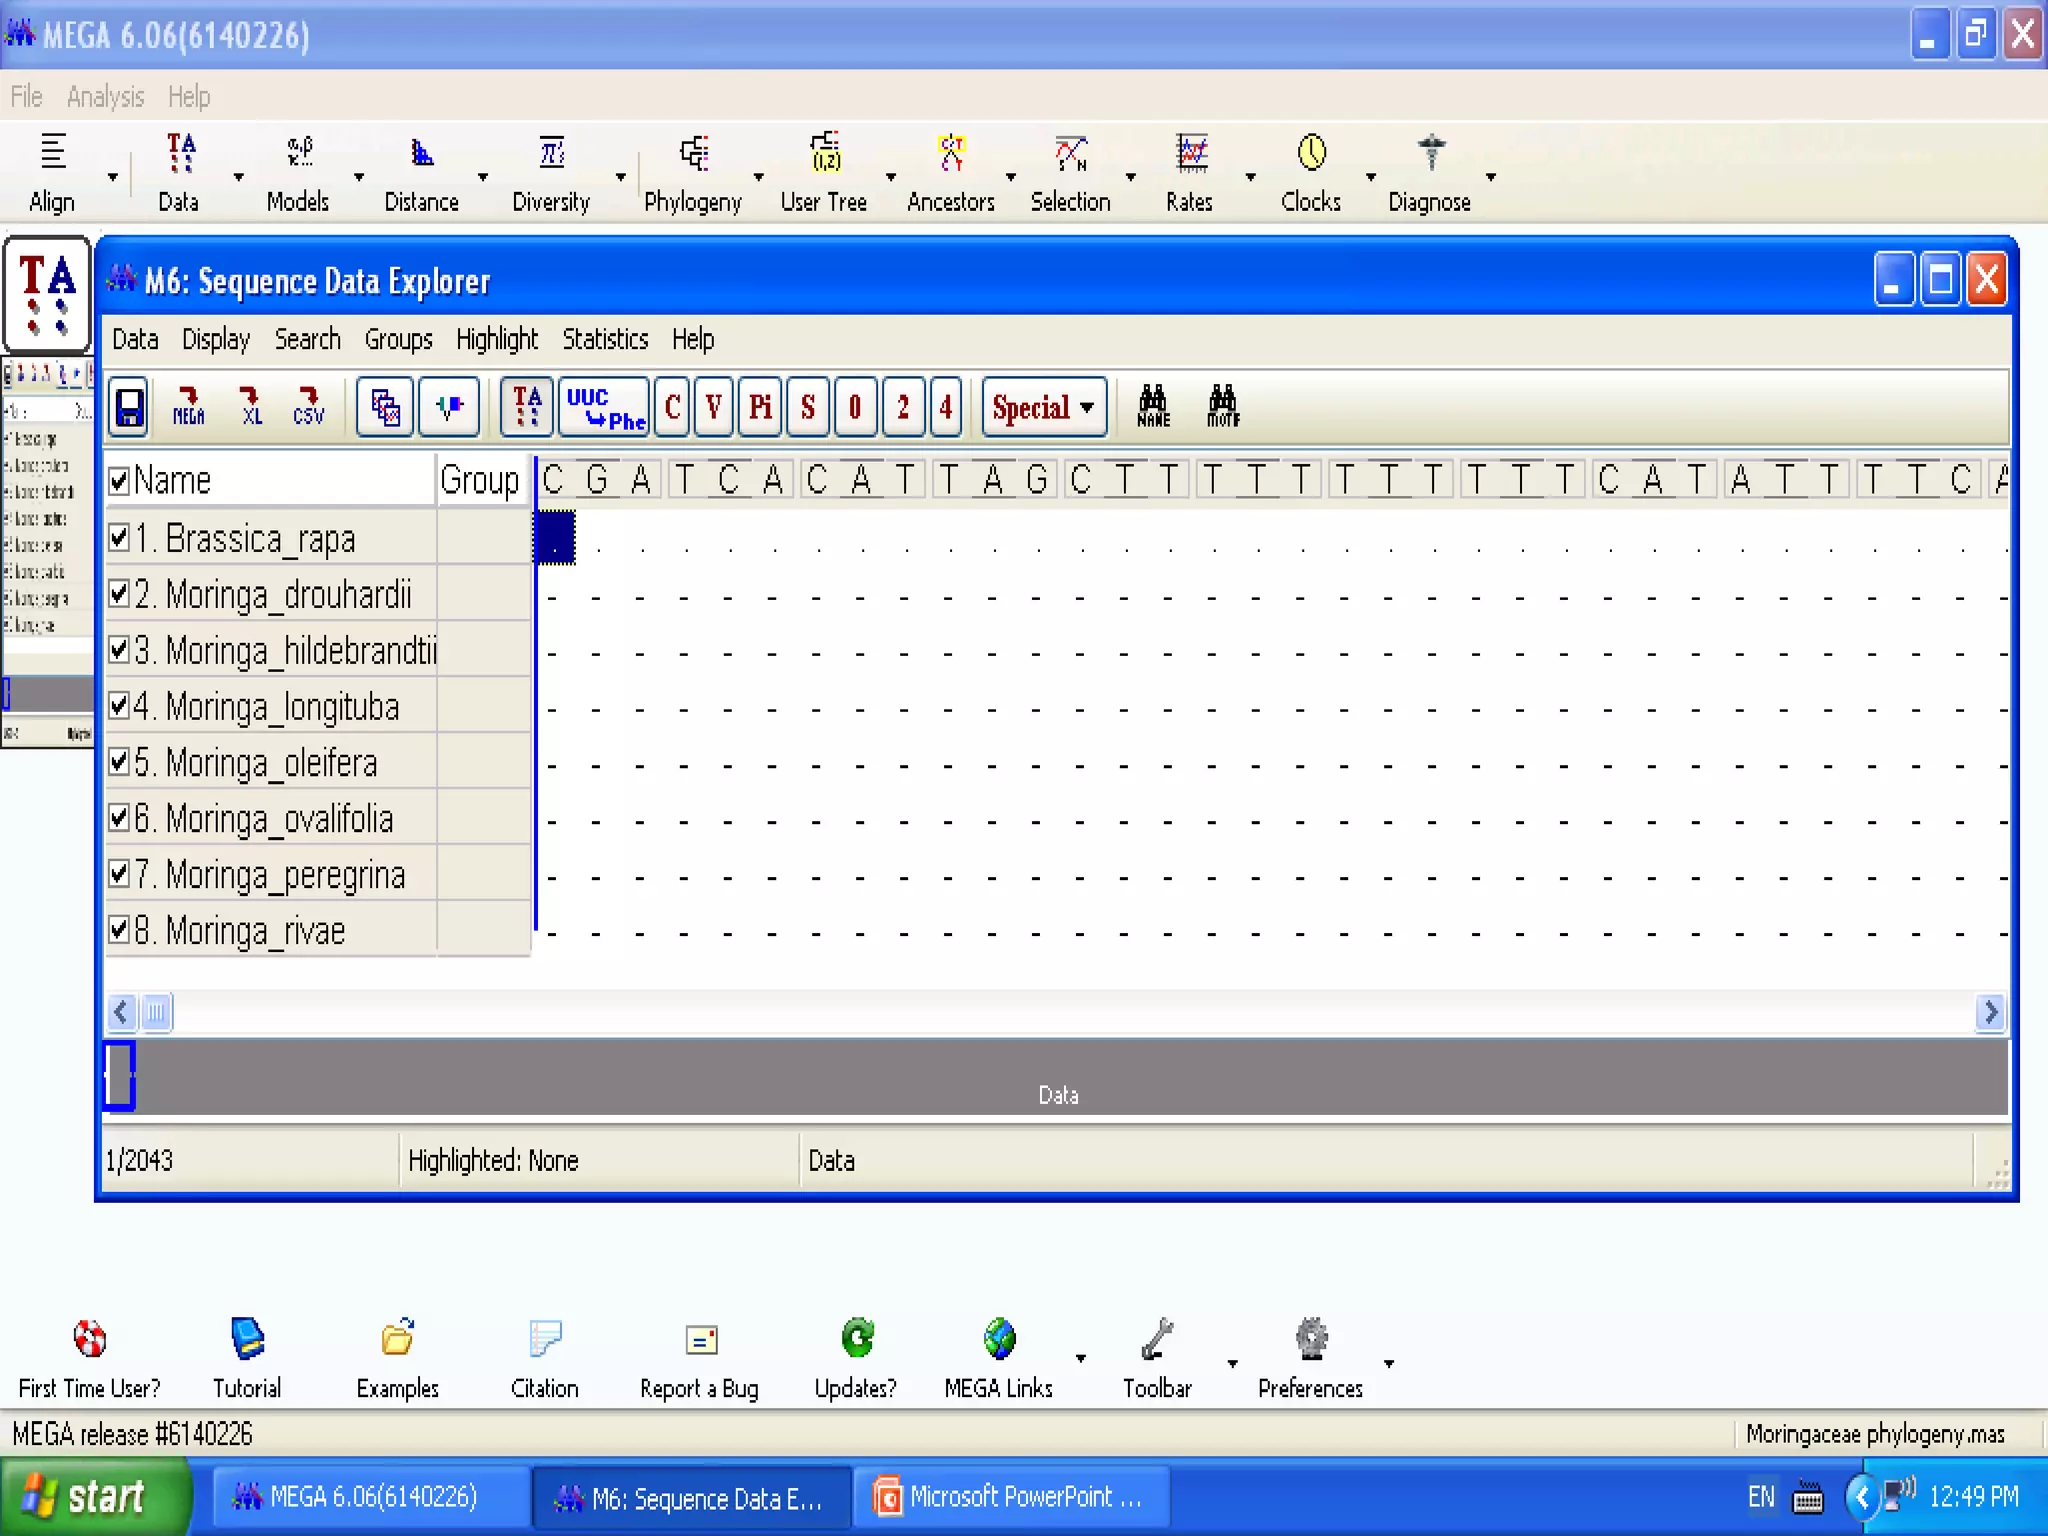
Task: Expand the Data dropdown arrow in main toolbar
Action: tap(238, 177)
